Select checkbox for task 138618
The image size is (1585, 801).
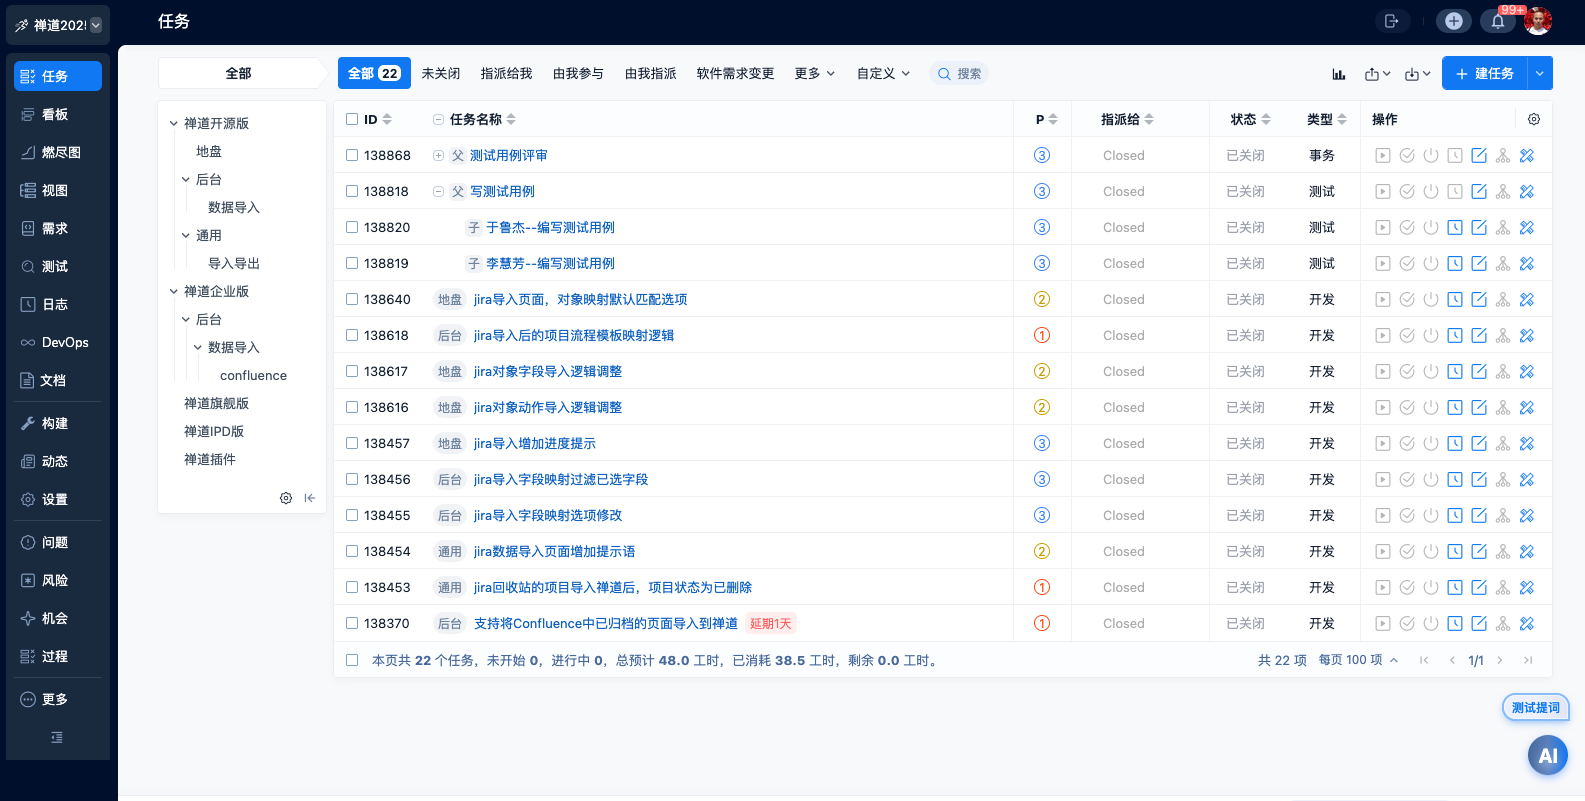pyautogui.click(x=352, y=335)
